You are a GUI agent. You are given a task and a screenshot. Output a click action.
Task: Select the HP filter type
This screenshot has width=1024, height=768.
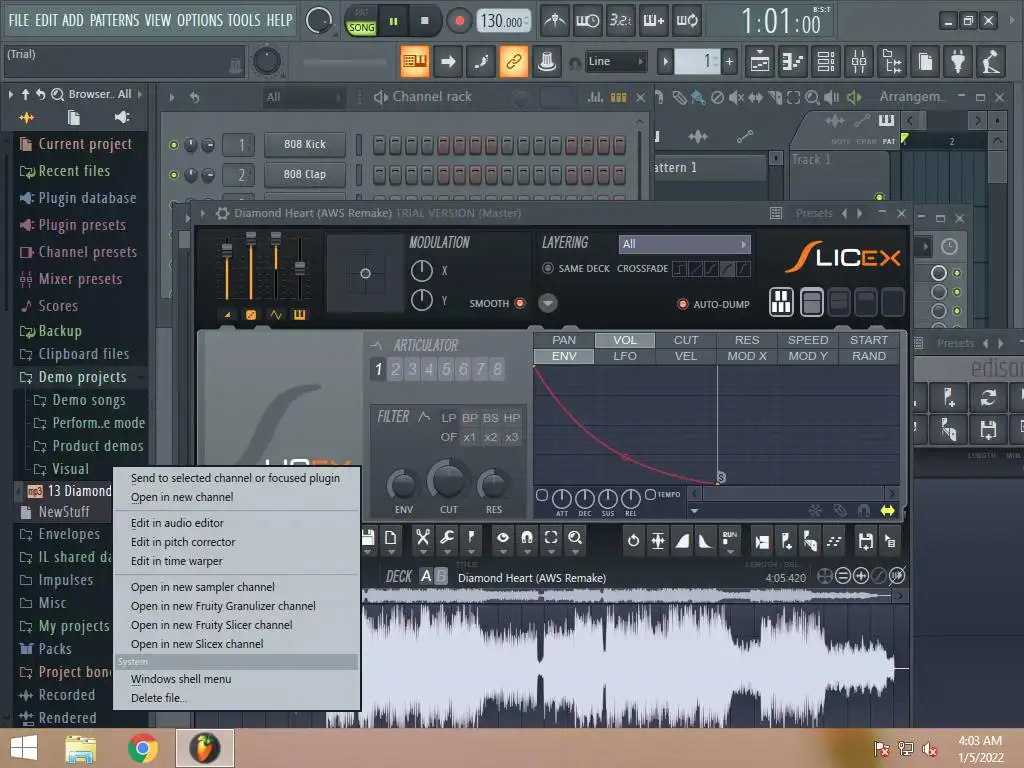pyautogui.click(x=512, y=418)
